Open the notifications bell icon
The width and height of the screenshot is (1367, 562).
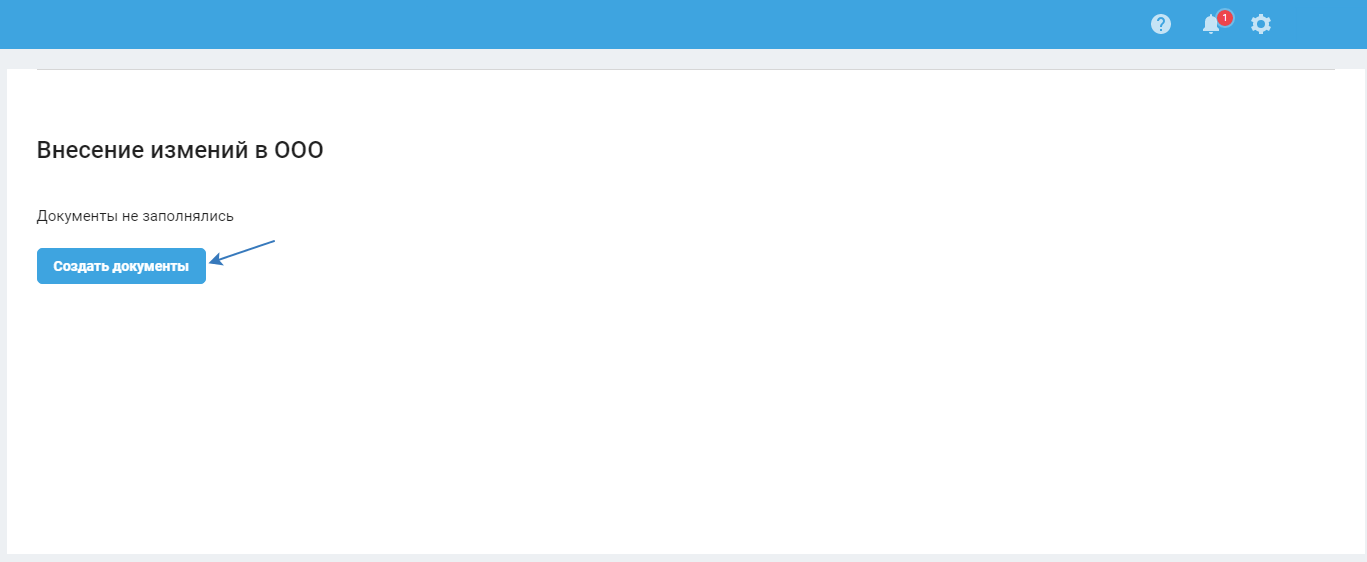(x=1211, y=25)
